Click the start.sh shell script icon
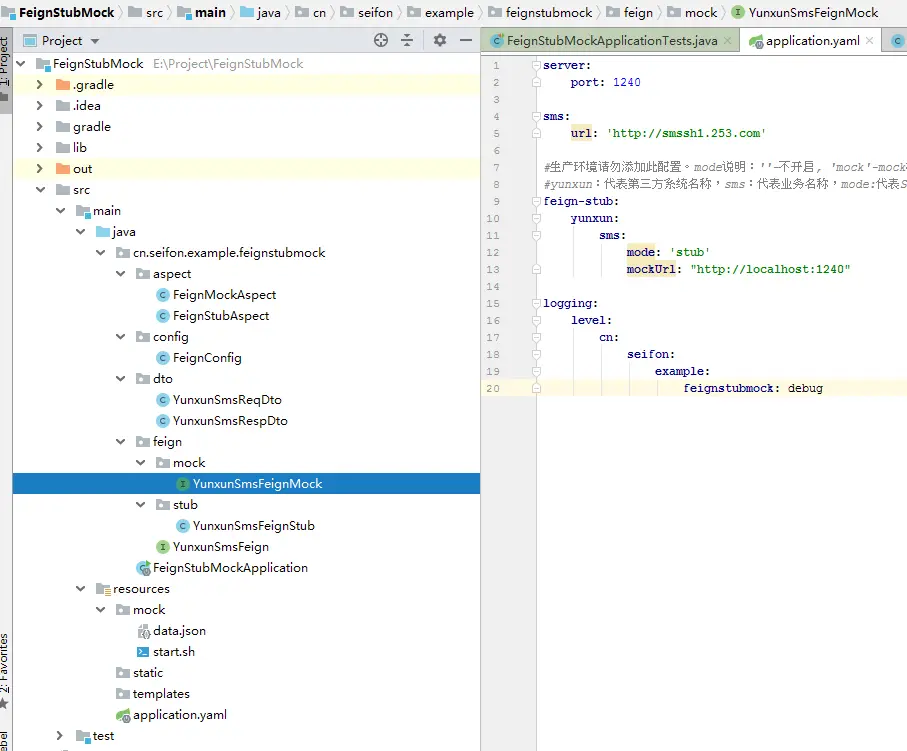The height and width of the screenshot is (751, 907). pyautogui.click(x=143, y=652)
